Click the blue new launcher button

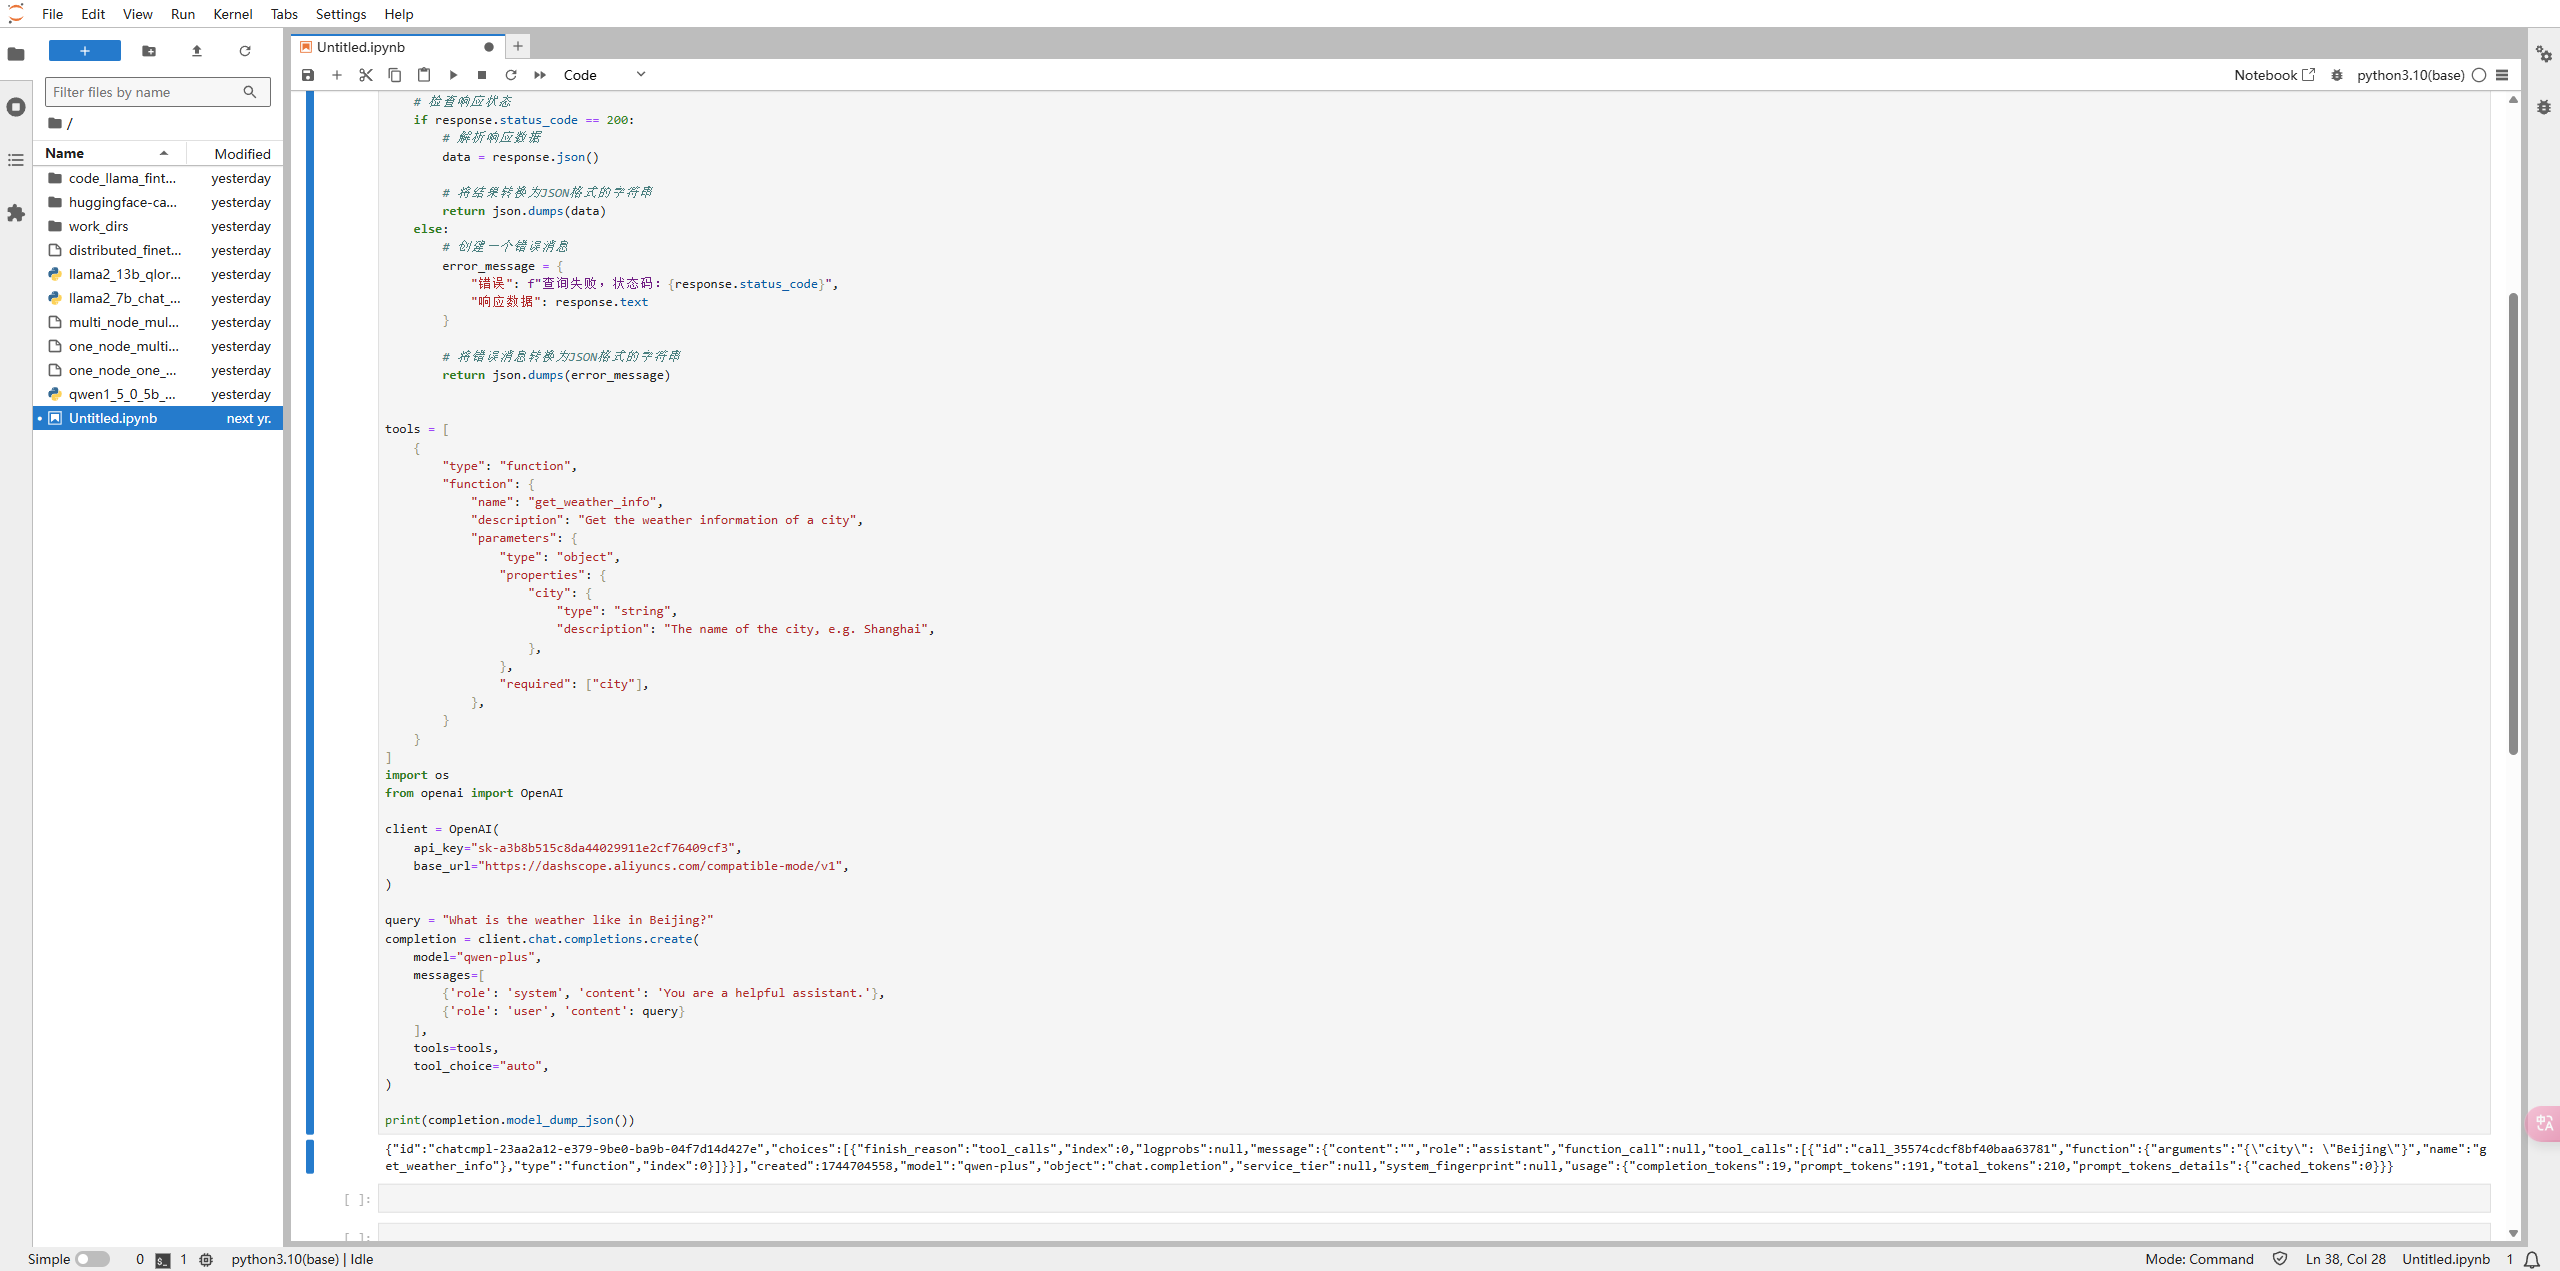(x=85, y=51)
